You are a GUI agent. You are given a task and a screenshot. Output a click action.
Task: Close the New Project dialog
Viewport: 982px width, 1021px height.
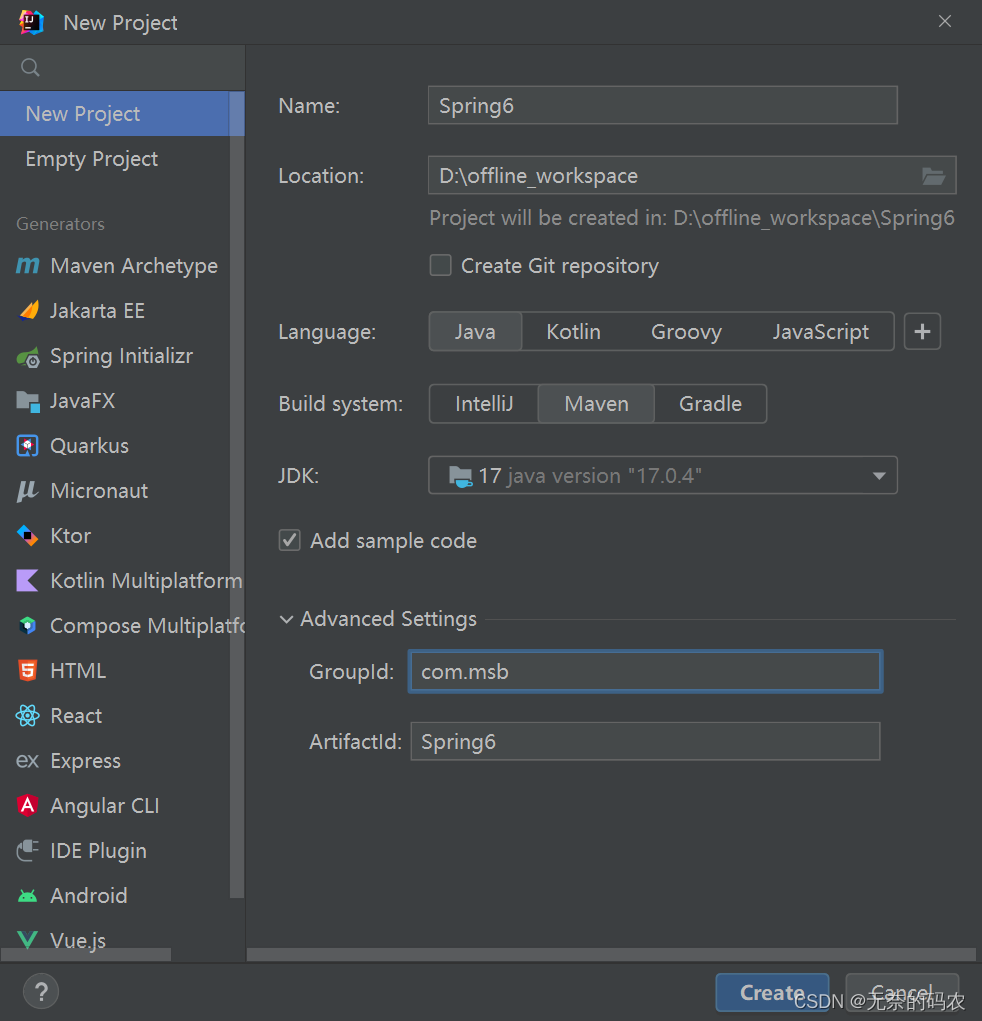(x=945, y=21)
